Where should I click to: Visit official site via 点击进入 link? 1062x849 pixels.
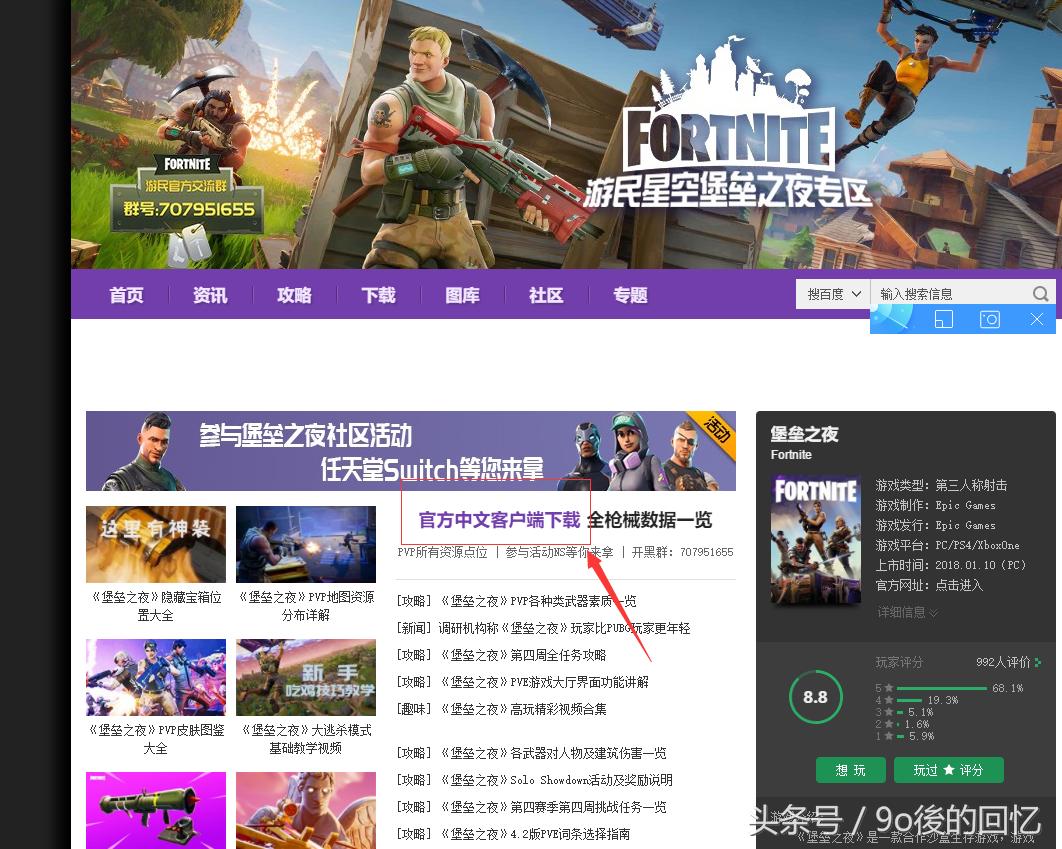pos(961,586)
